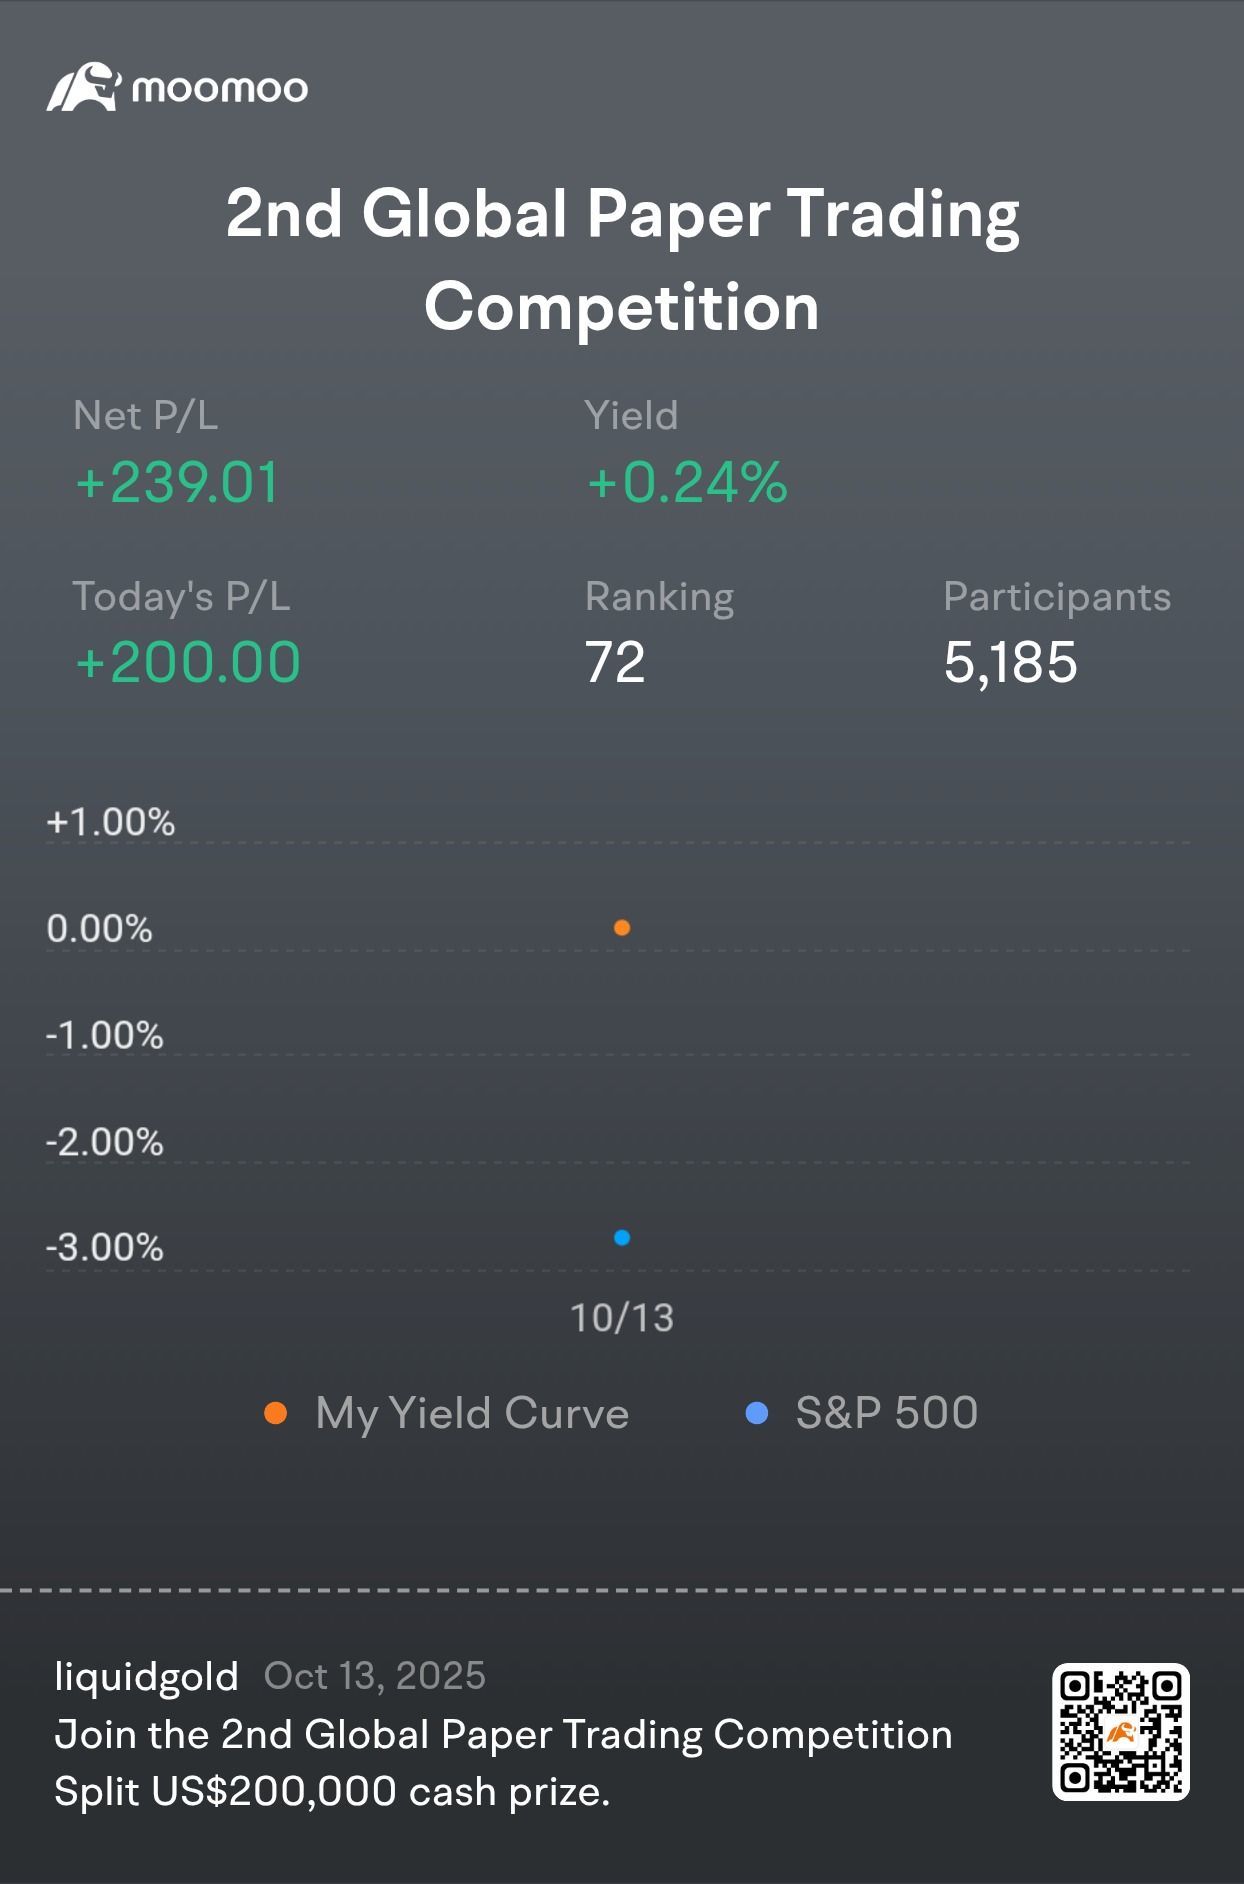Select the orange yield data point on chart
Viewport: 1244px width, 1884px height.
pos(622,928)
